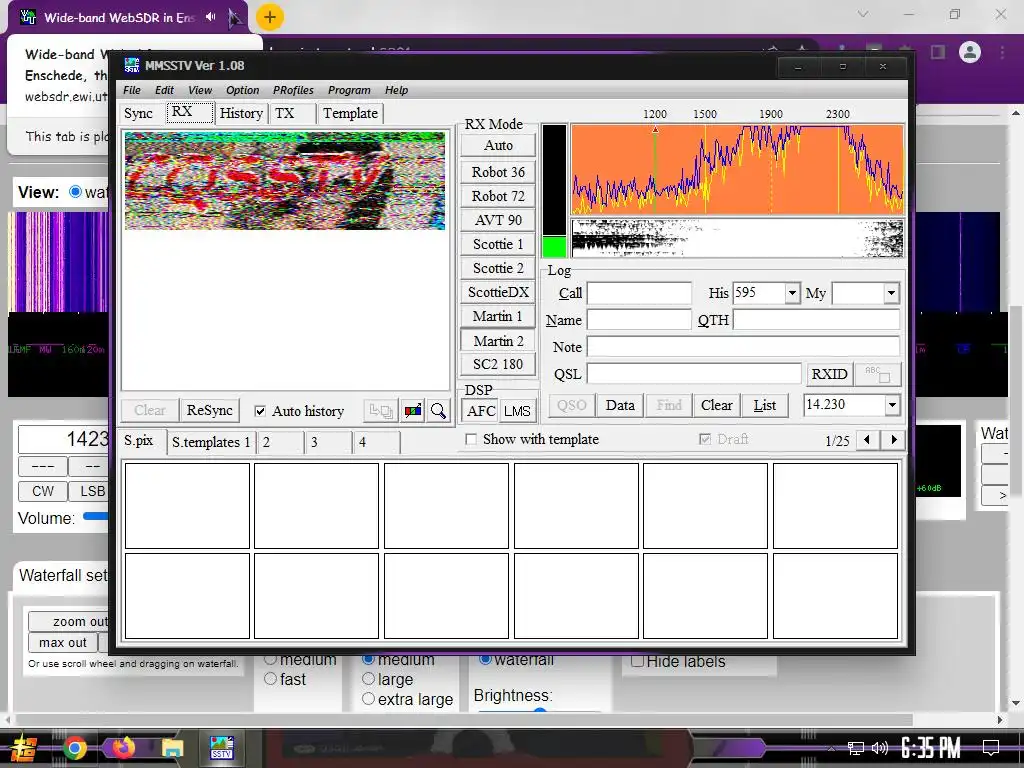Switch to stock tab 2
The image size is (1024, 768).
[x=280, y=442]
